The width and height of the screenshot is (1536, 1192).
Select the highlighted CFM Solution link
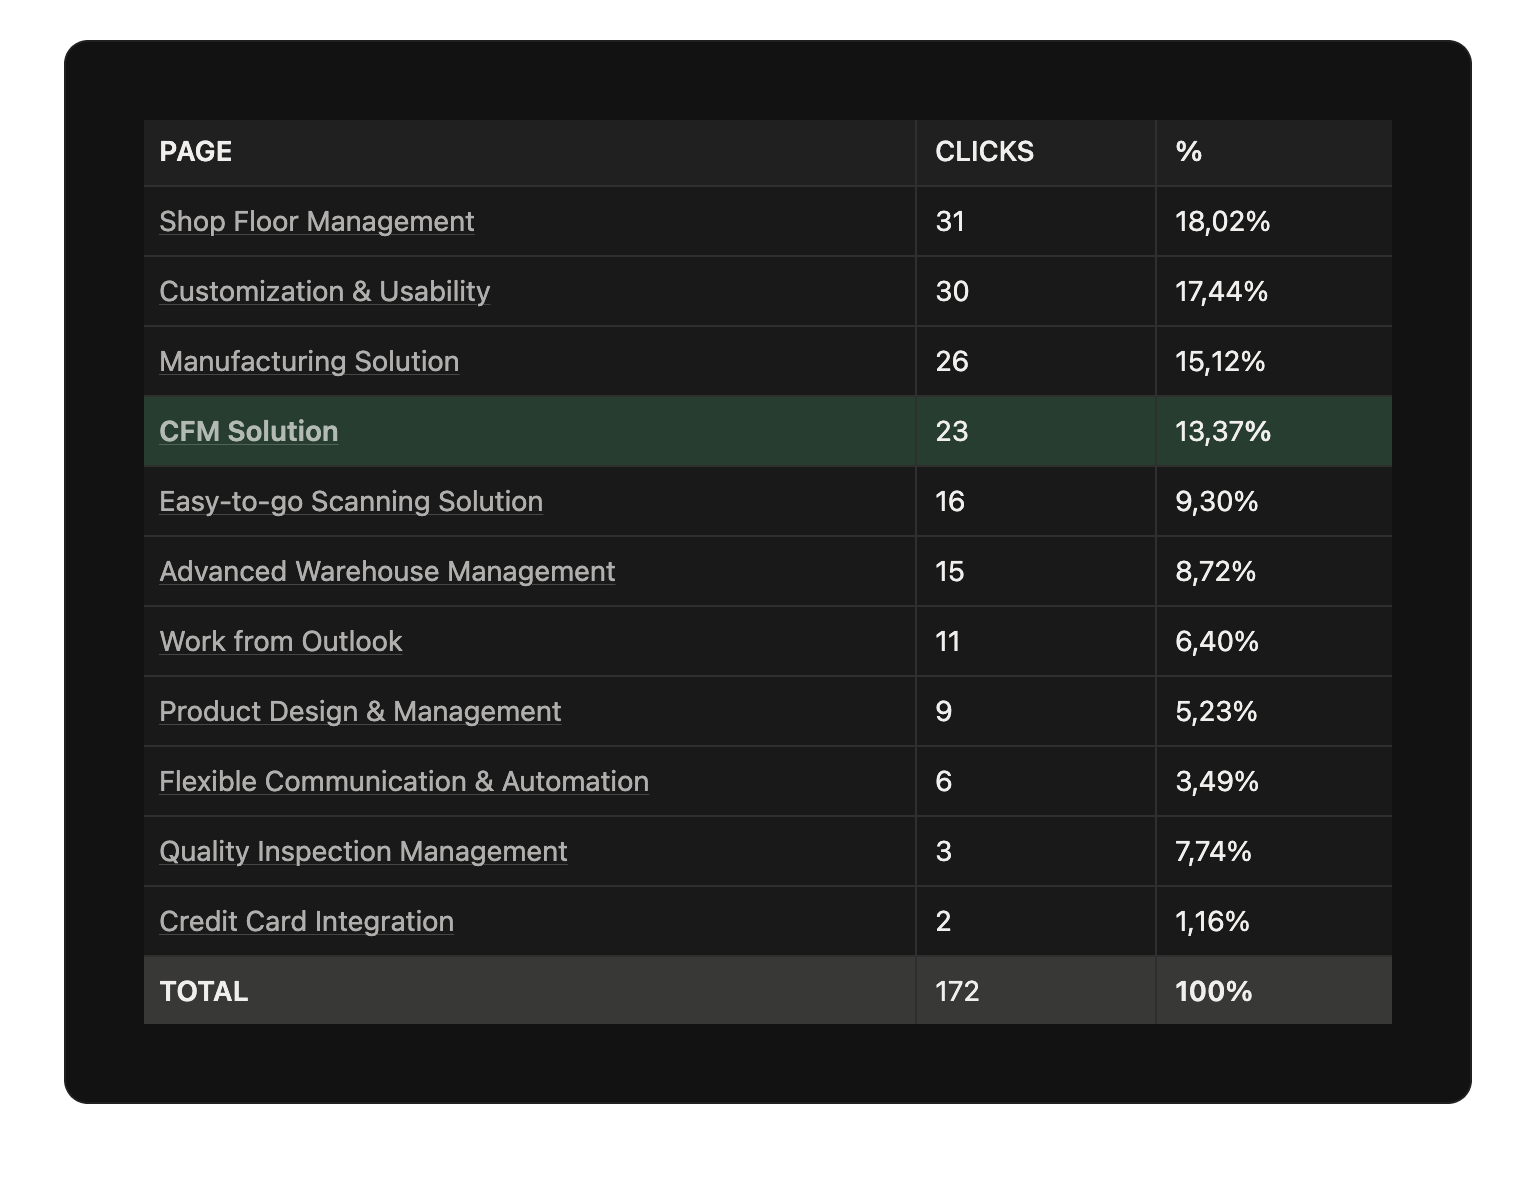(248, 431)
